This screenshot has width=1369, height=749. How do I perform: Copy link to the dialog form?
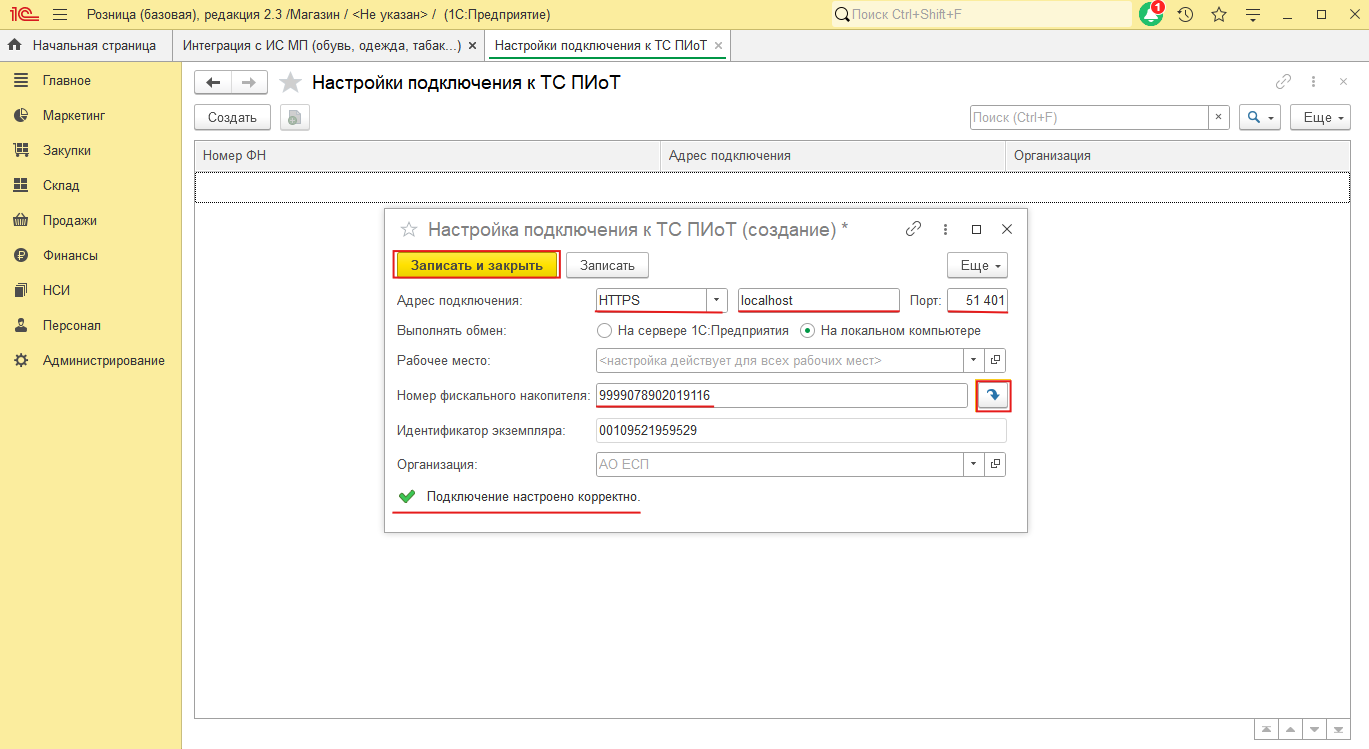(x=913, y=229)
